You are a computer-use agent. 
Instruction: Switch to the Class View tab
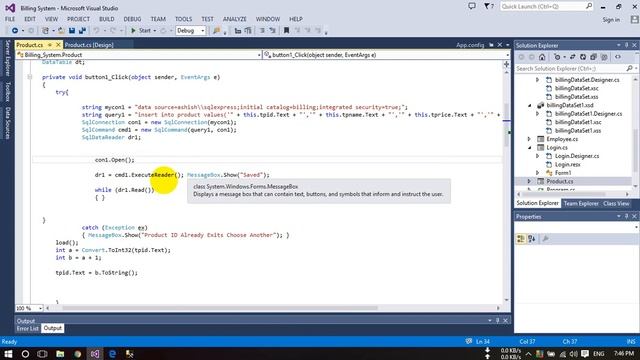click(616, 203)
